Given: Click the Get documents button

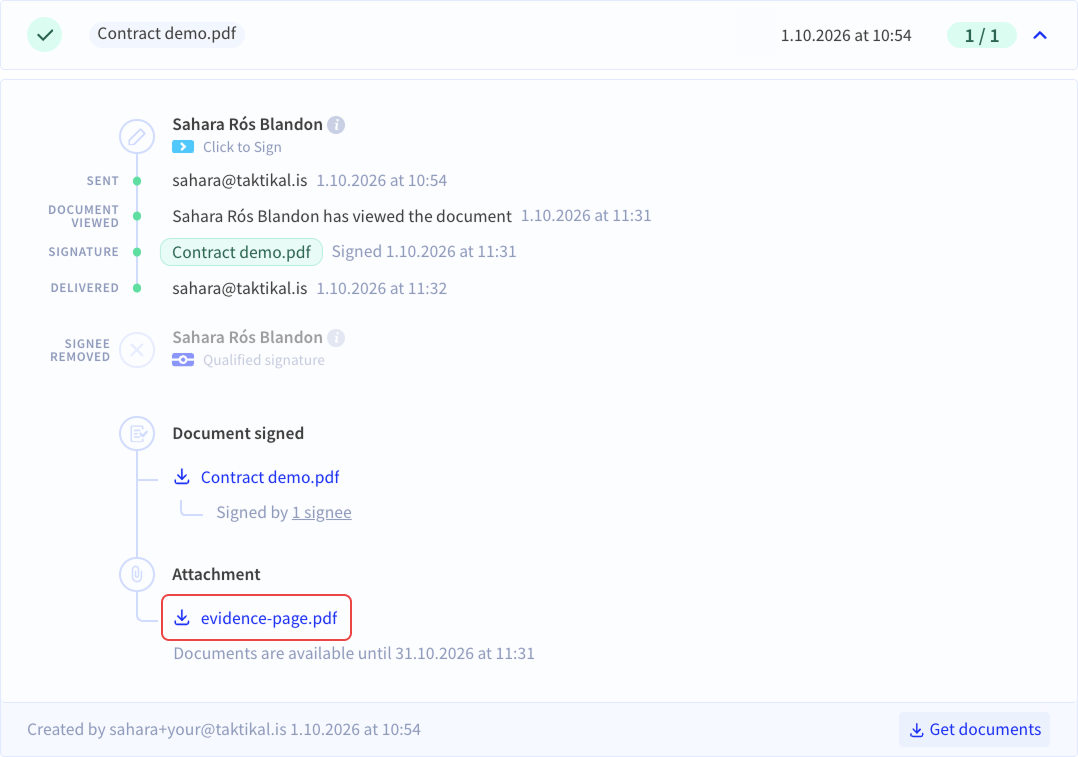Looking at the screenshot, I should pos(974,729).
